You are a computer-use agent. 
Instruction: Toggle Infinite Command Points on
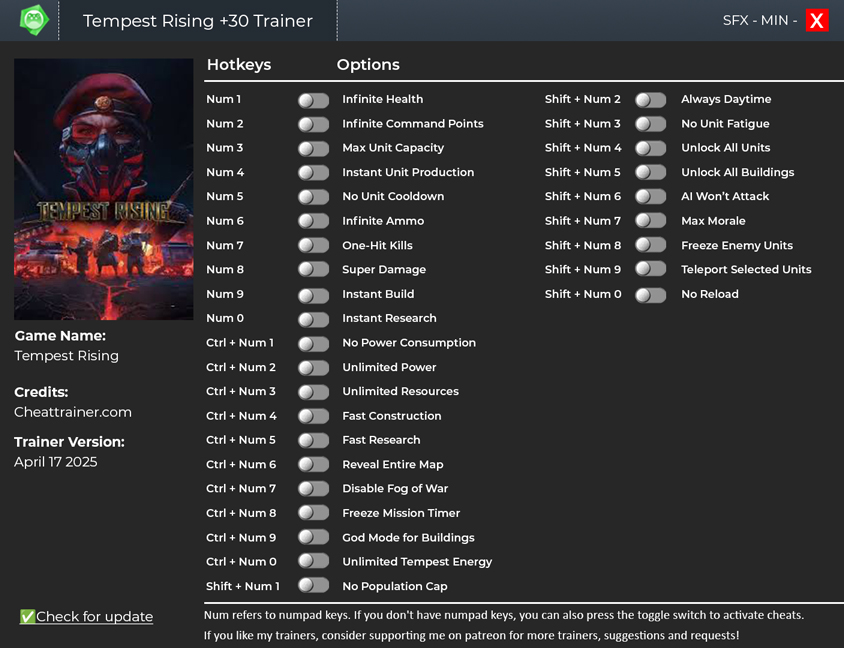click(x=313, y=124)
